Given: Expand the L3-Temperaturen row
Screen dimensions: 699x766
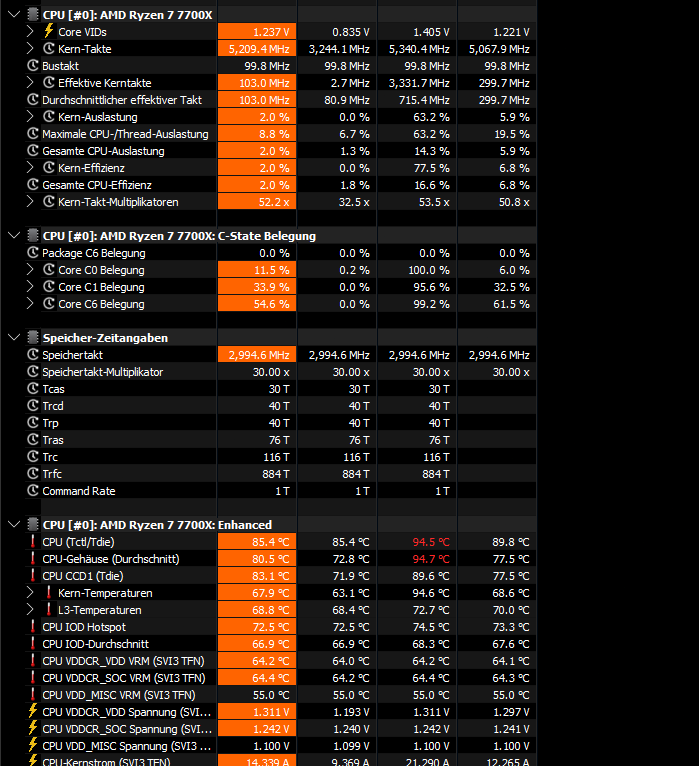Looking at the screenshot, I should [30, 610].
